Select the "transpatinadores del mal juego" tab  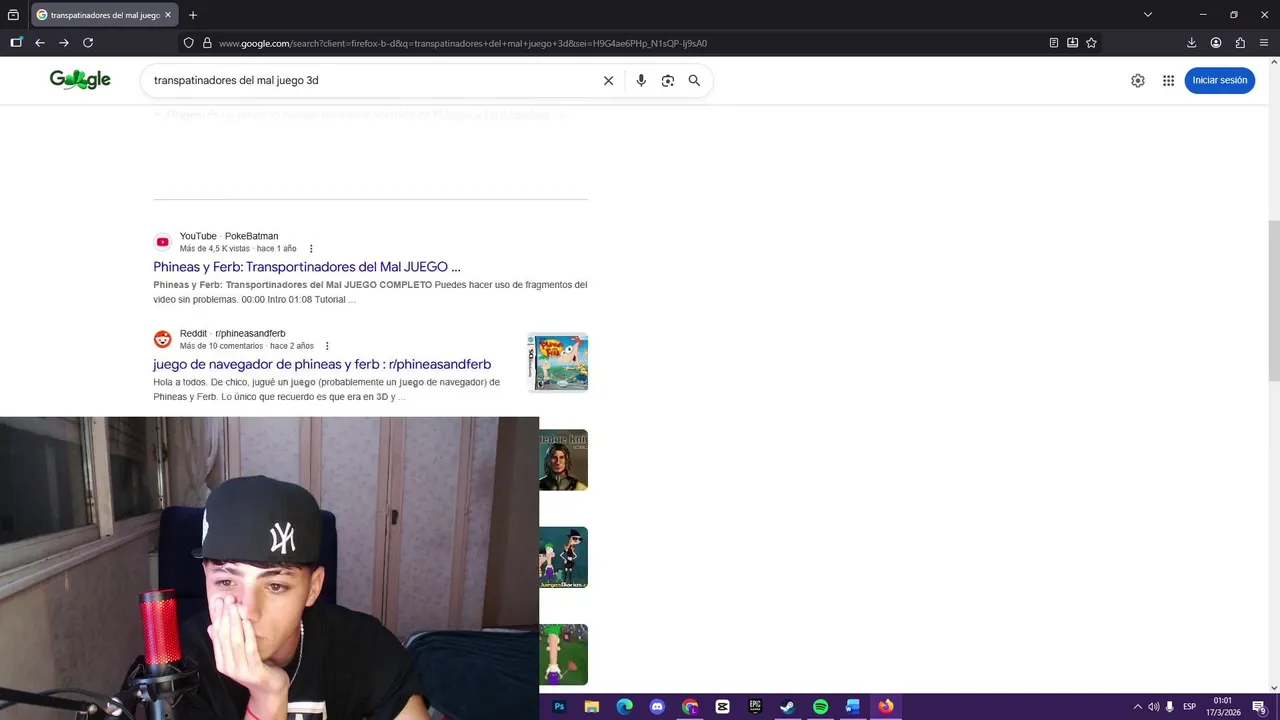tap(104, 15)
